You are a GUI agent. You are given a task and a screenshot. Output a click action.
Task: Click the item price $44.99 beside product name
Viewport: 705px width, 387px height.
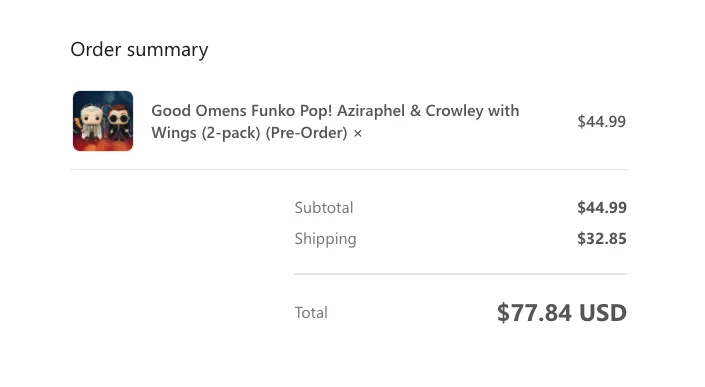(602, 121)
